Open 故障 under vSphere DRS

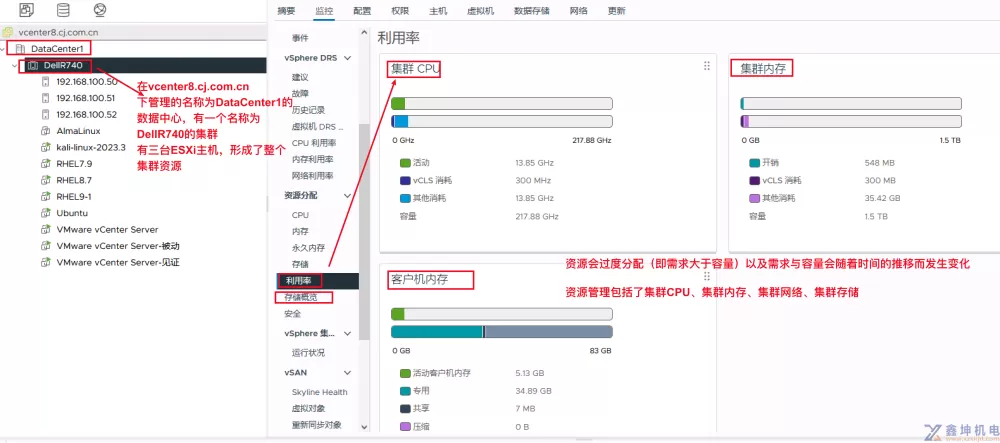[x=300, y=94]
